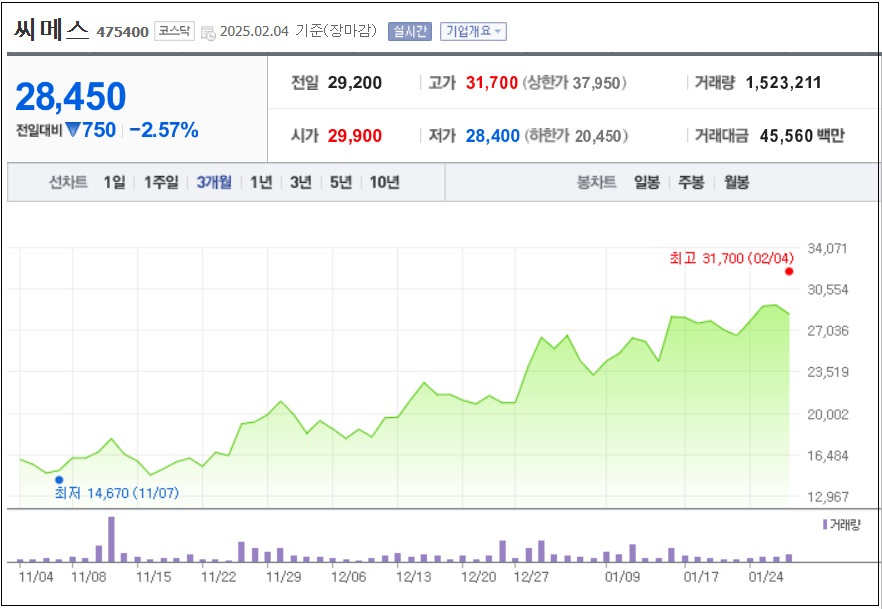Image resolution: width=882 pixels, height=609 pixels.
Task: Click the blue 최저 low point marker
Action: (59, 480)
